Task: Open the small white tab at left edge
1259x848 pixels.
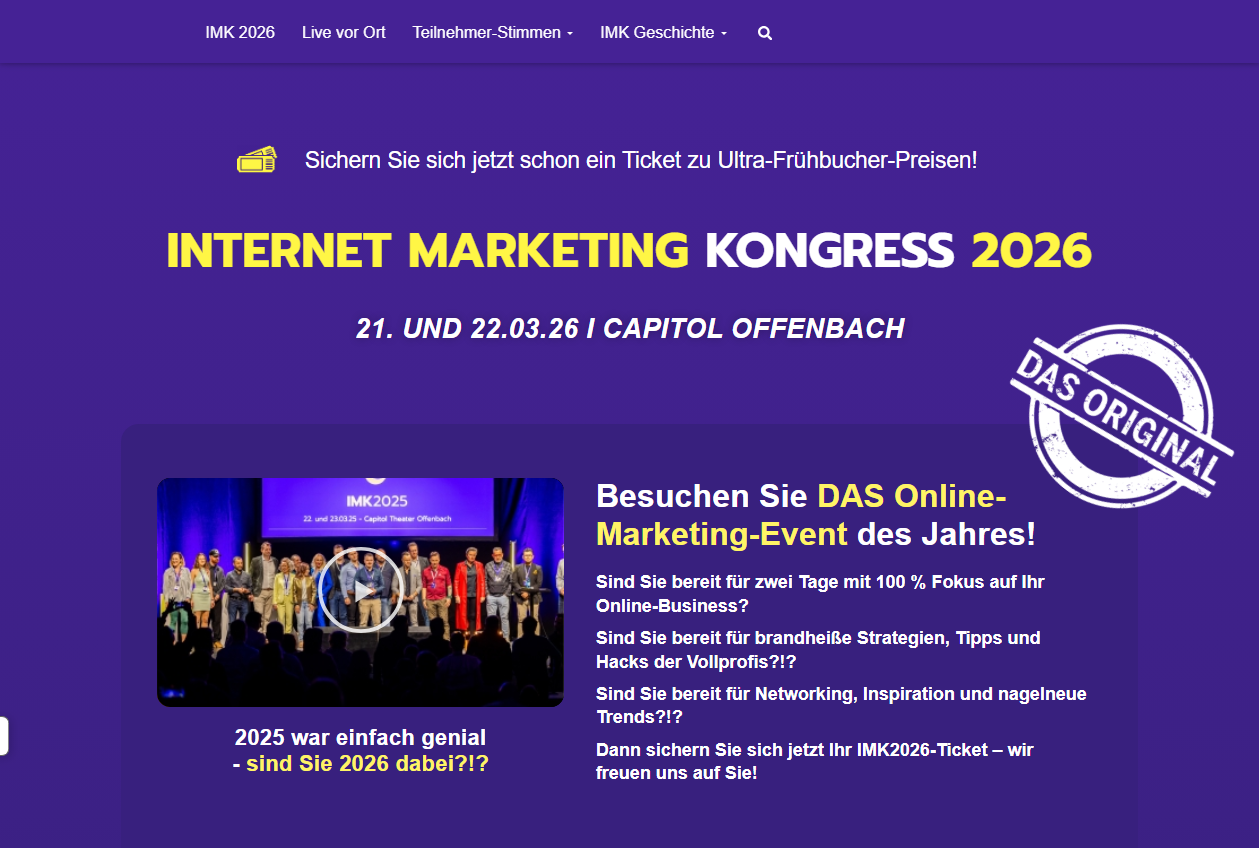Action: [4, 736]
